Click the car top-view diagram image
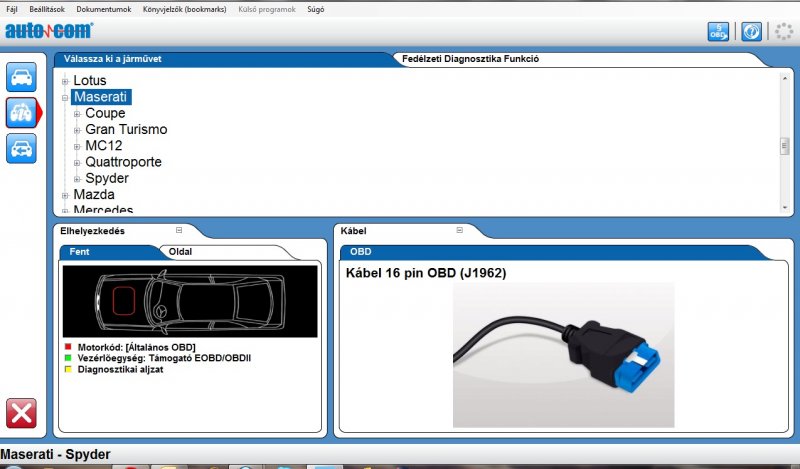This screenshot has width=800, height=469. pos(190,301)
